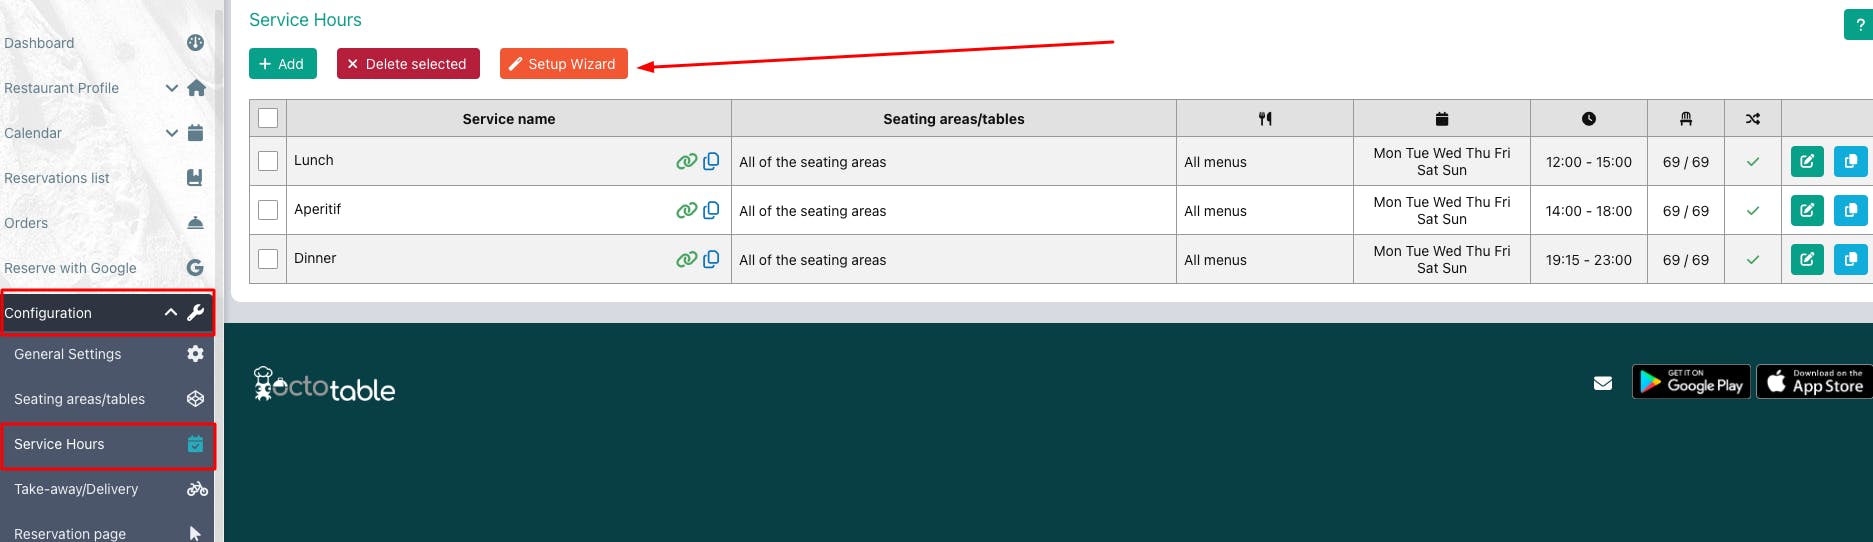The width and height of the screenshot is (1873, 542).
Task: Expand the Restaurant Profile submenu
Action: (171, 88)
